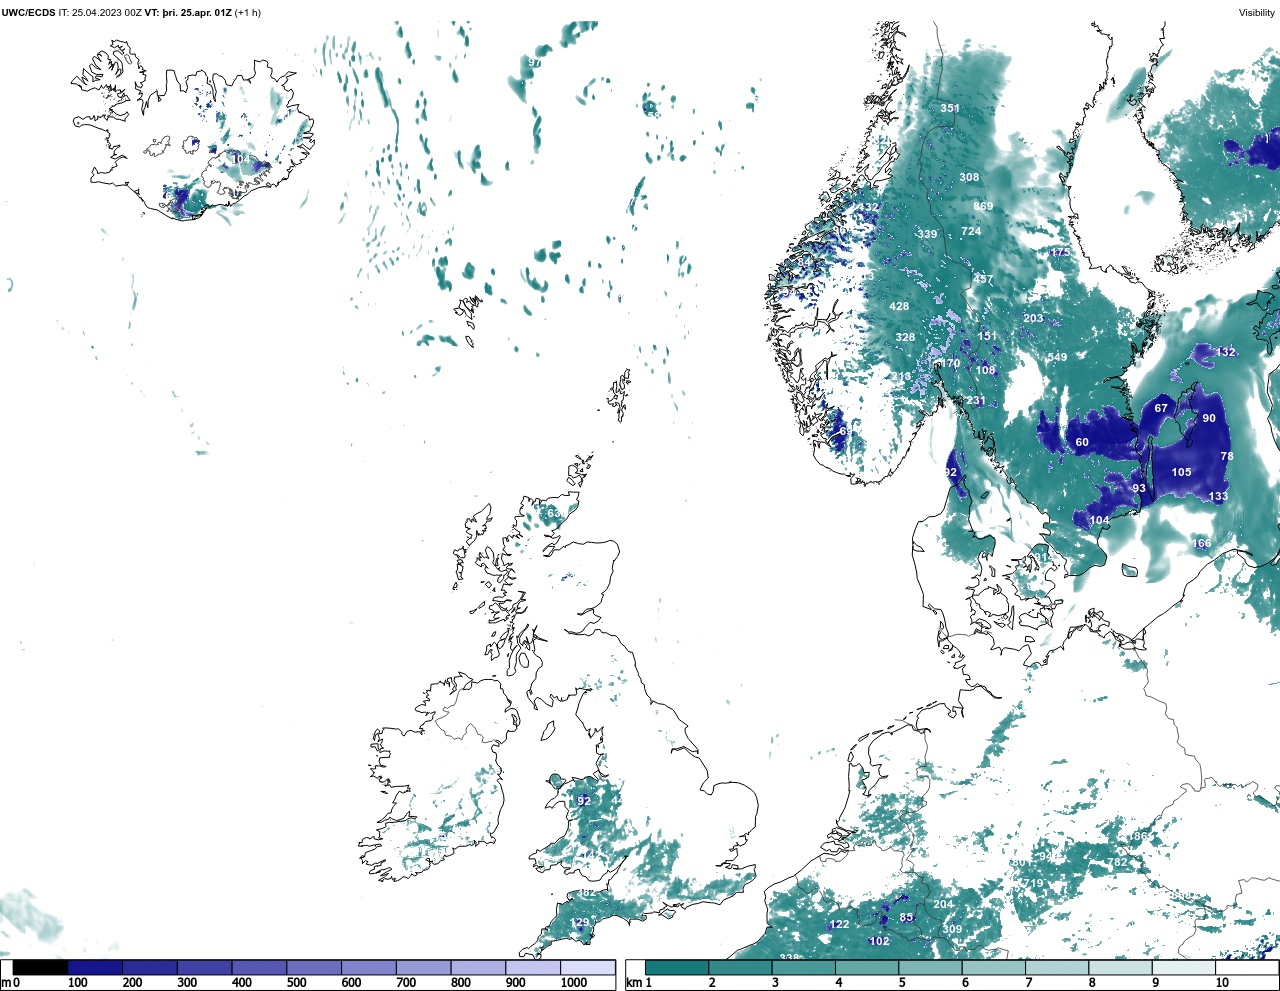Screen dimensions: 1280x991
Task: Click the '328' visibility value on map
Action: [x=905, y=337]
